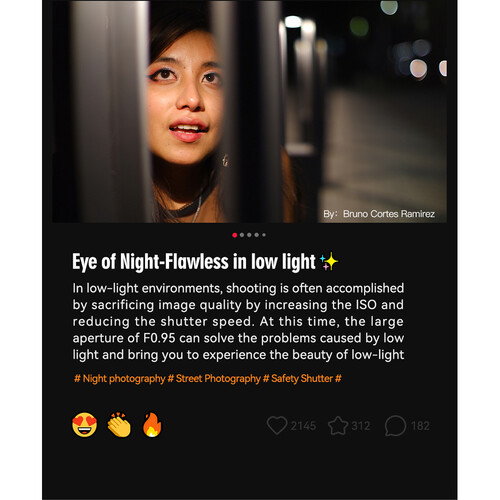Image resolution: width=500 pixels, height=500 pixels.
Task: React with heart-eyes emoji
Action: 85,425
